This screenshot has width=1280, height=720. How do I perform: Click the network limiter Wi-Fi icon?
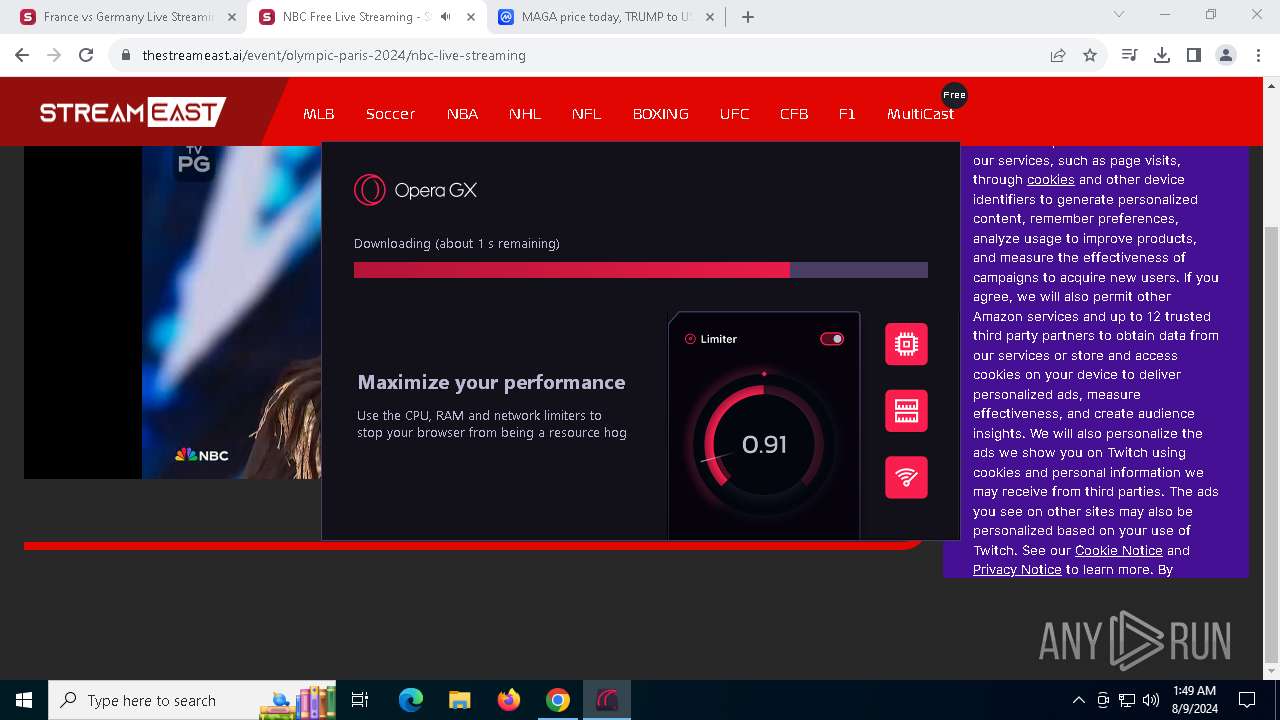[906, 477]
